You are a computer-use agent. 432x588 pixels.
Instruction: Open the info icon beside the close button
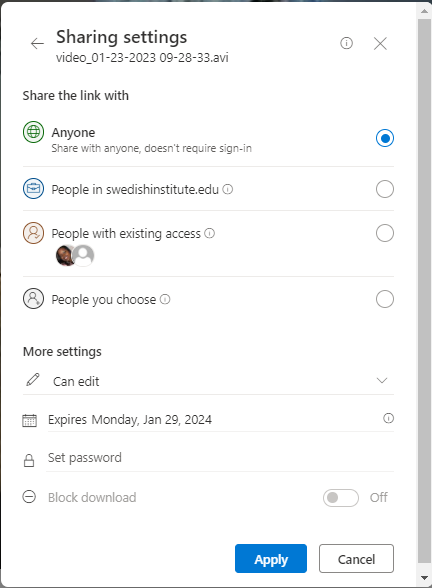click(x=346, y=43)
